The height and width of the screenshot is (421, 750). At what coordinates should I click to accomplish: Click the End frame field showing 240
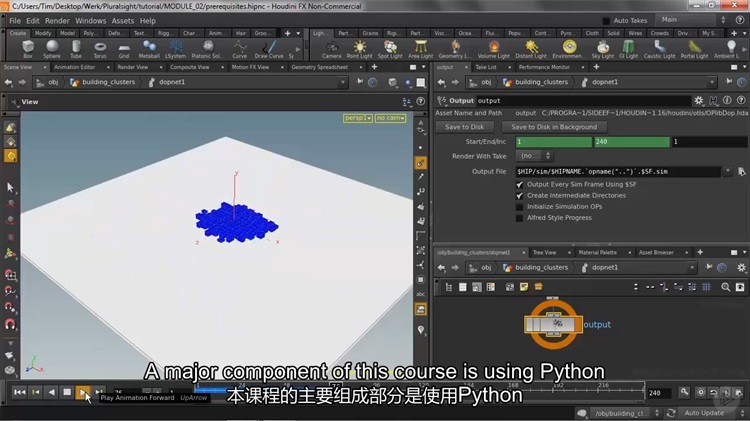632,142
